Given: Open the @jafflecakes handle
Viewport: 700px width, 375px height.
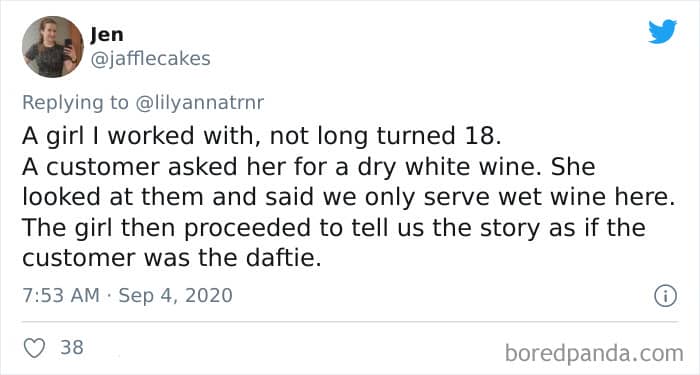Looking at the screenshot, I should 150,59.
